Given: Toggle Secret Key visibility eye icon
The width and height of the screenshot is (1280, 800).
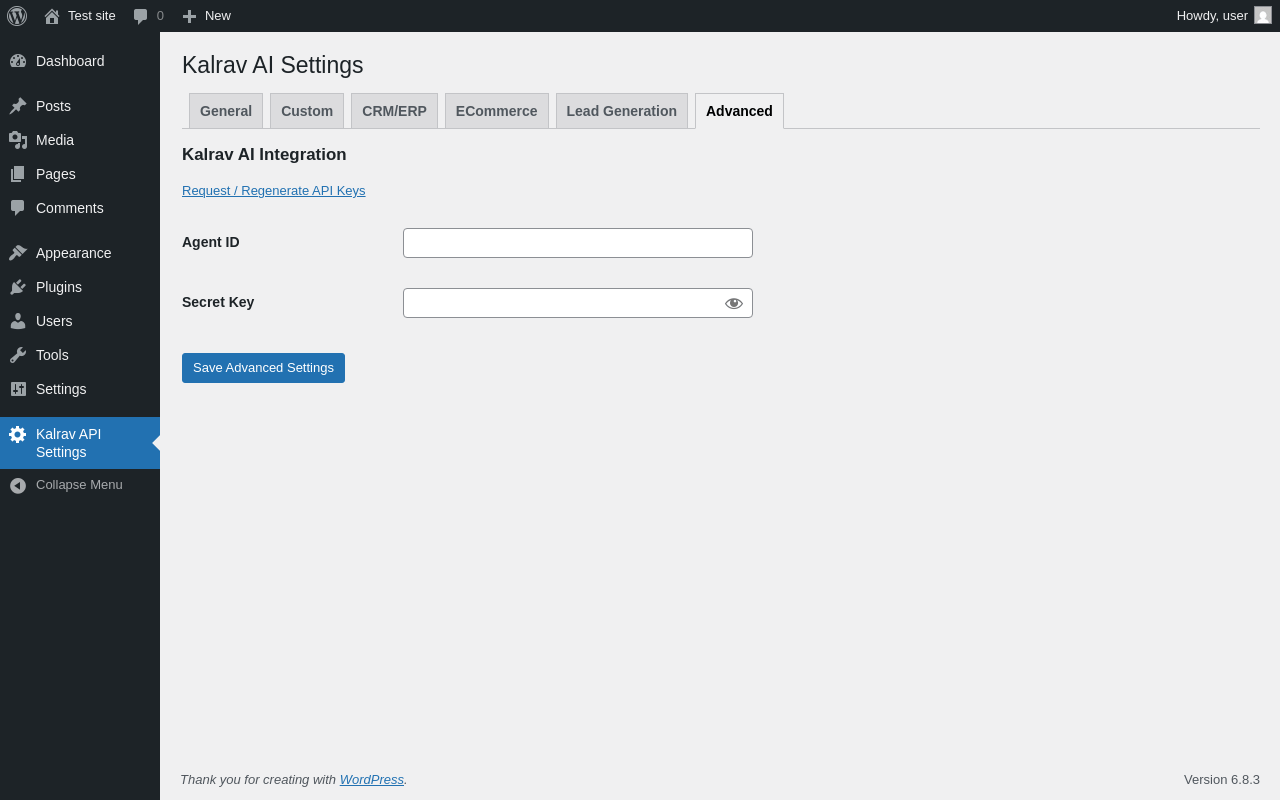Looking at the screenshot, I should point(734,303).
